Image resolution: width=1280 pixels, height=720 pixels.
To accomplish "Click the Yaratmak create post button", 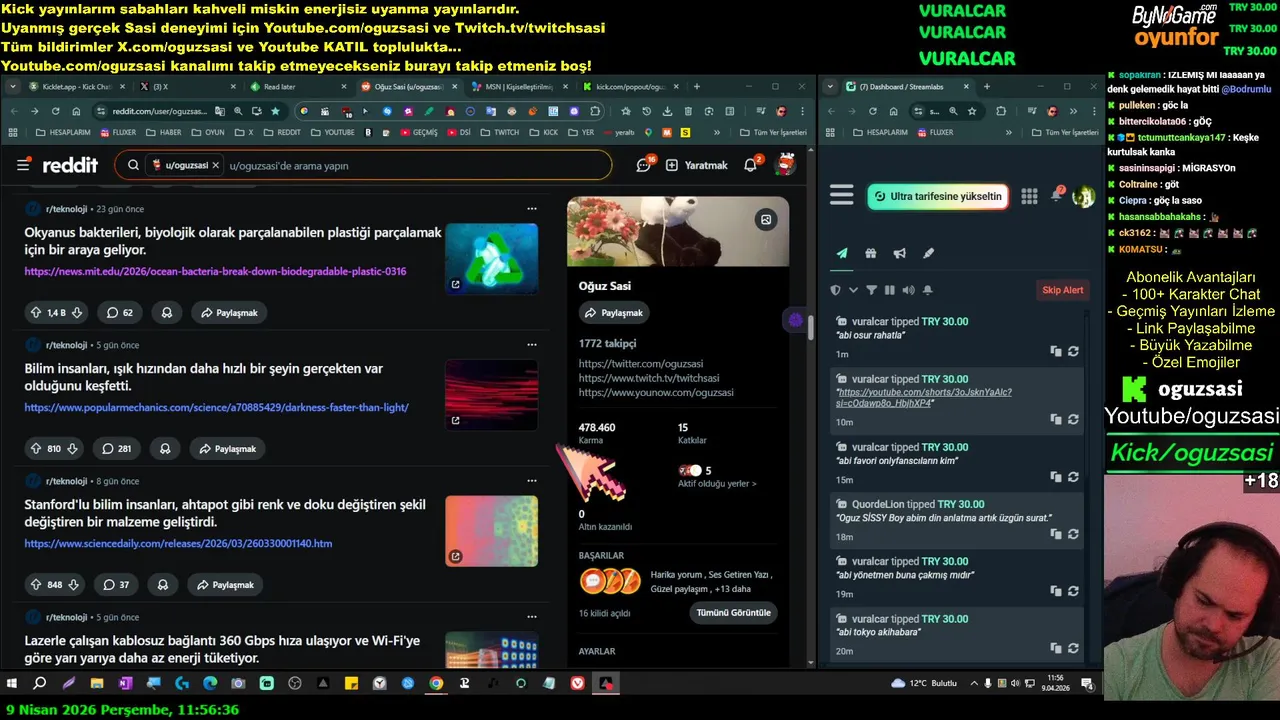I will (x=697, y=165).
